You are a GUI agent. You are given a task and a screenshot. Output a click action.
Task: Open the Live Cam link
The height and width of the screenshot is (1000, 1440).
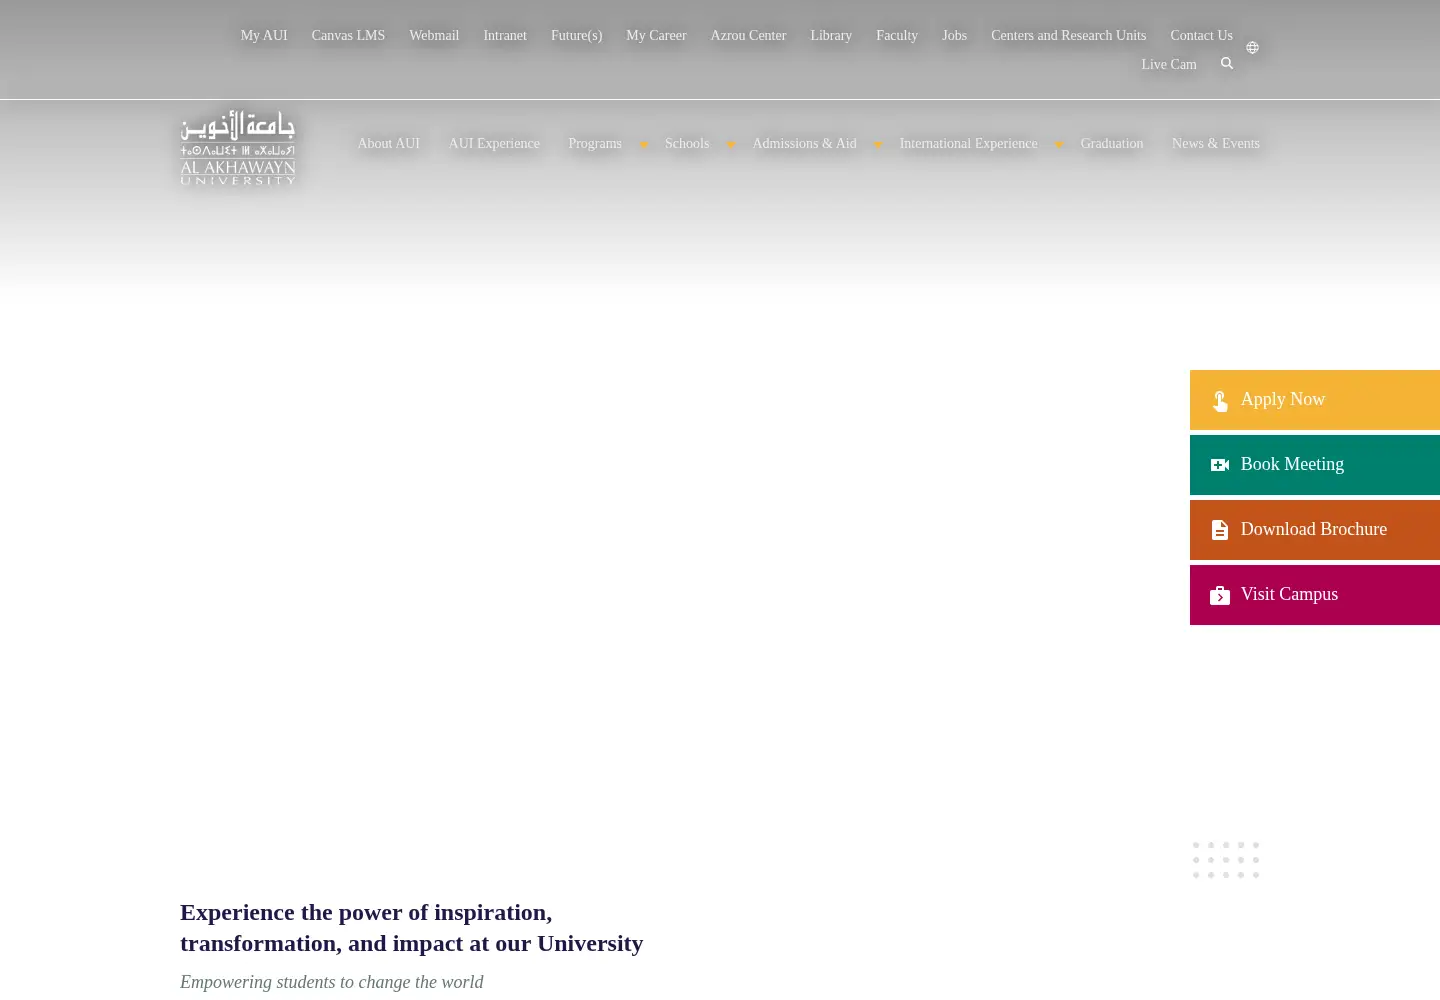(1169, 65)
